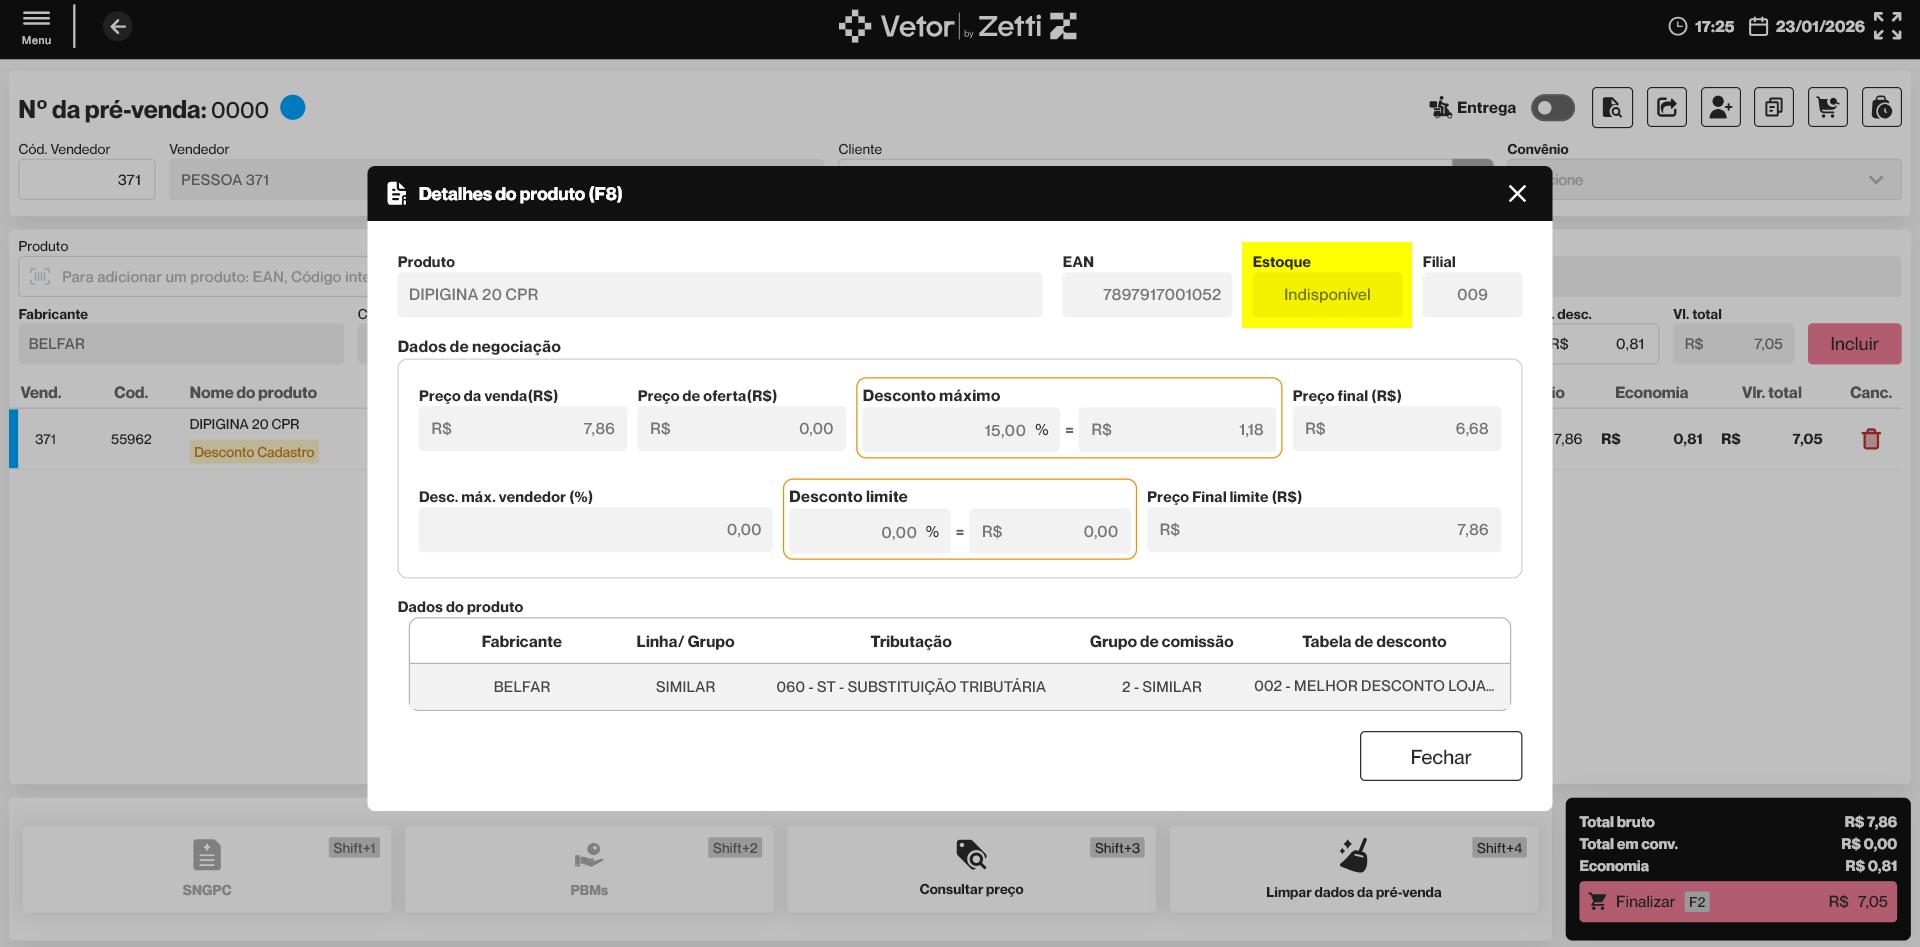
Task: Click the Desconto máximo R$ 1,18 field
Action: 1178,430
